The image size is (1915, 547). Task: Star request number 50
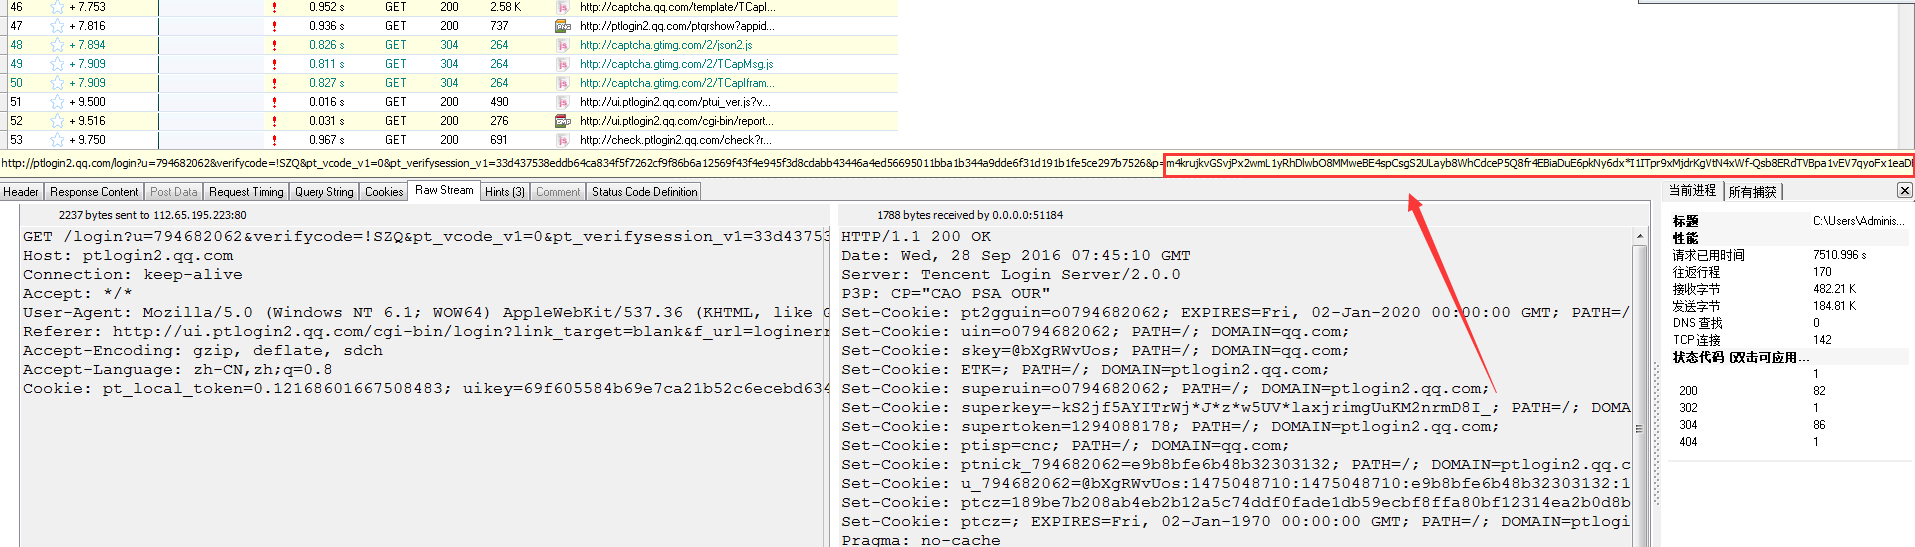57,83
